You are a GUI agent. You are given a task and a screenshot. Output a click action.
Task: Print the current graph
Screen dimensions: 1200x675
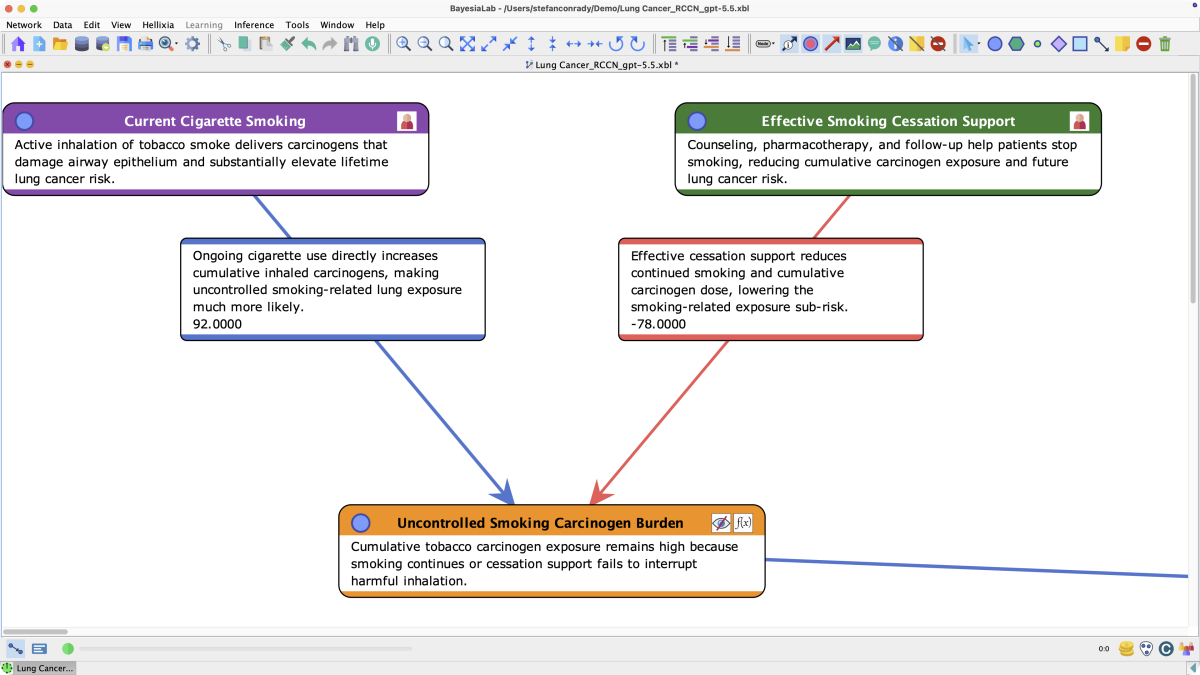click(145, 44)
